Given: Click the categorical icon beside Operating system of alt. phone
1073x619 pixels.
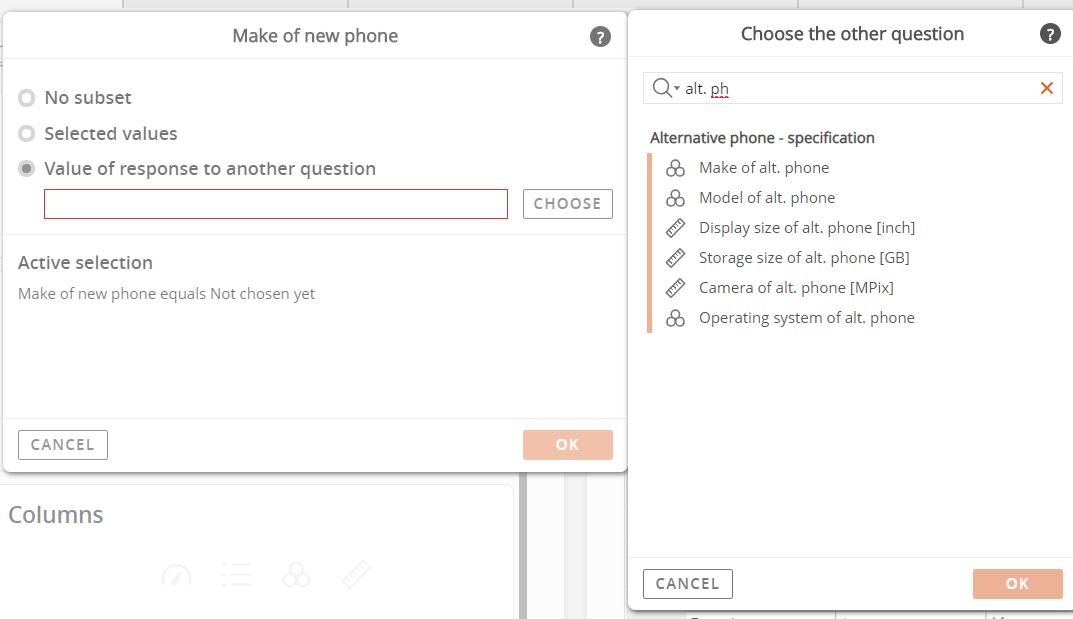Looking at the screenshot, I should [675, 318].
